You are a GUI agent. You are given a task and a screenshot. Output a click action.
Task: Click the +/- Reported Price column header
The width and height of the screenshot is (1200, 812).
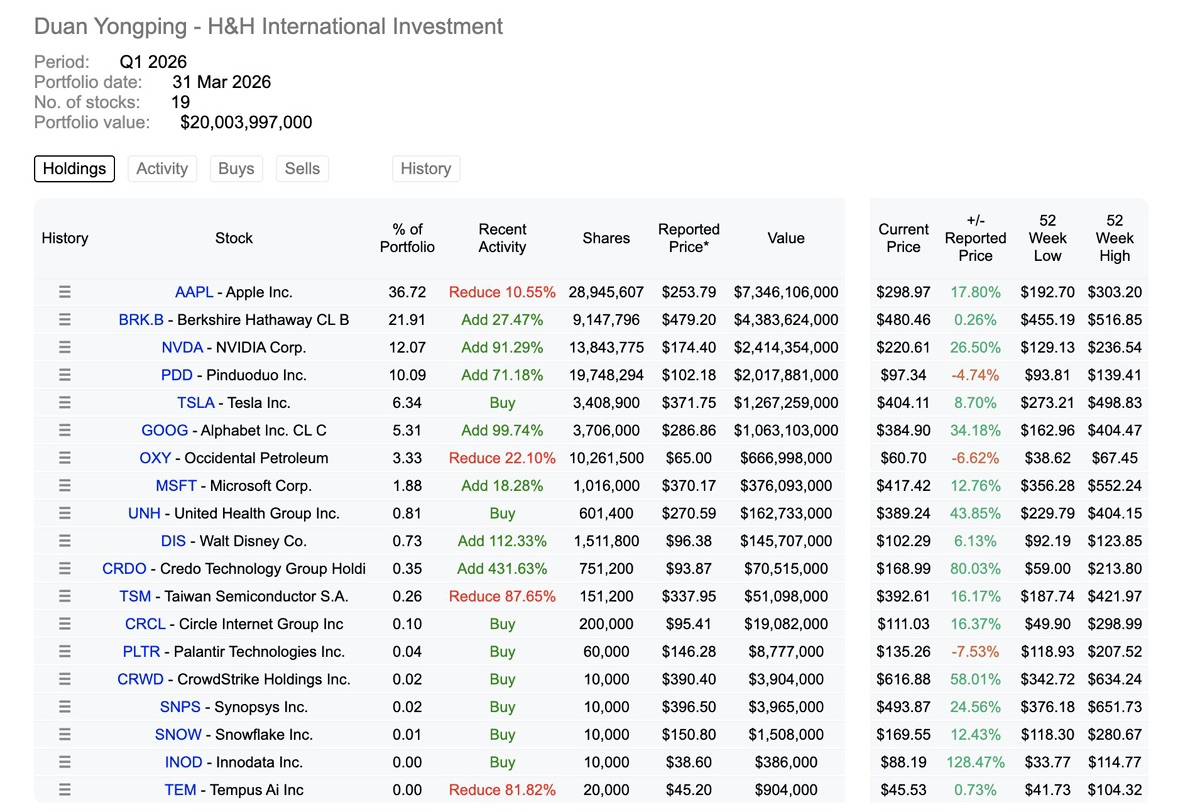(976, 238)
